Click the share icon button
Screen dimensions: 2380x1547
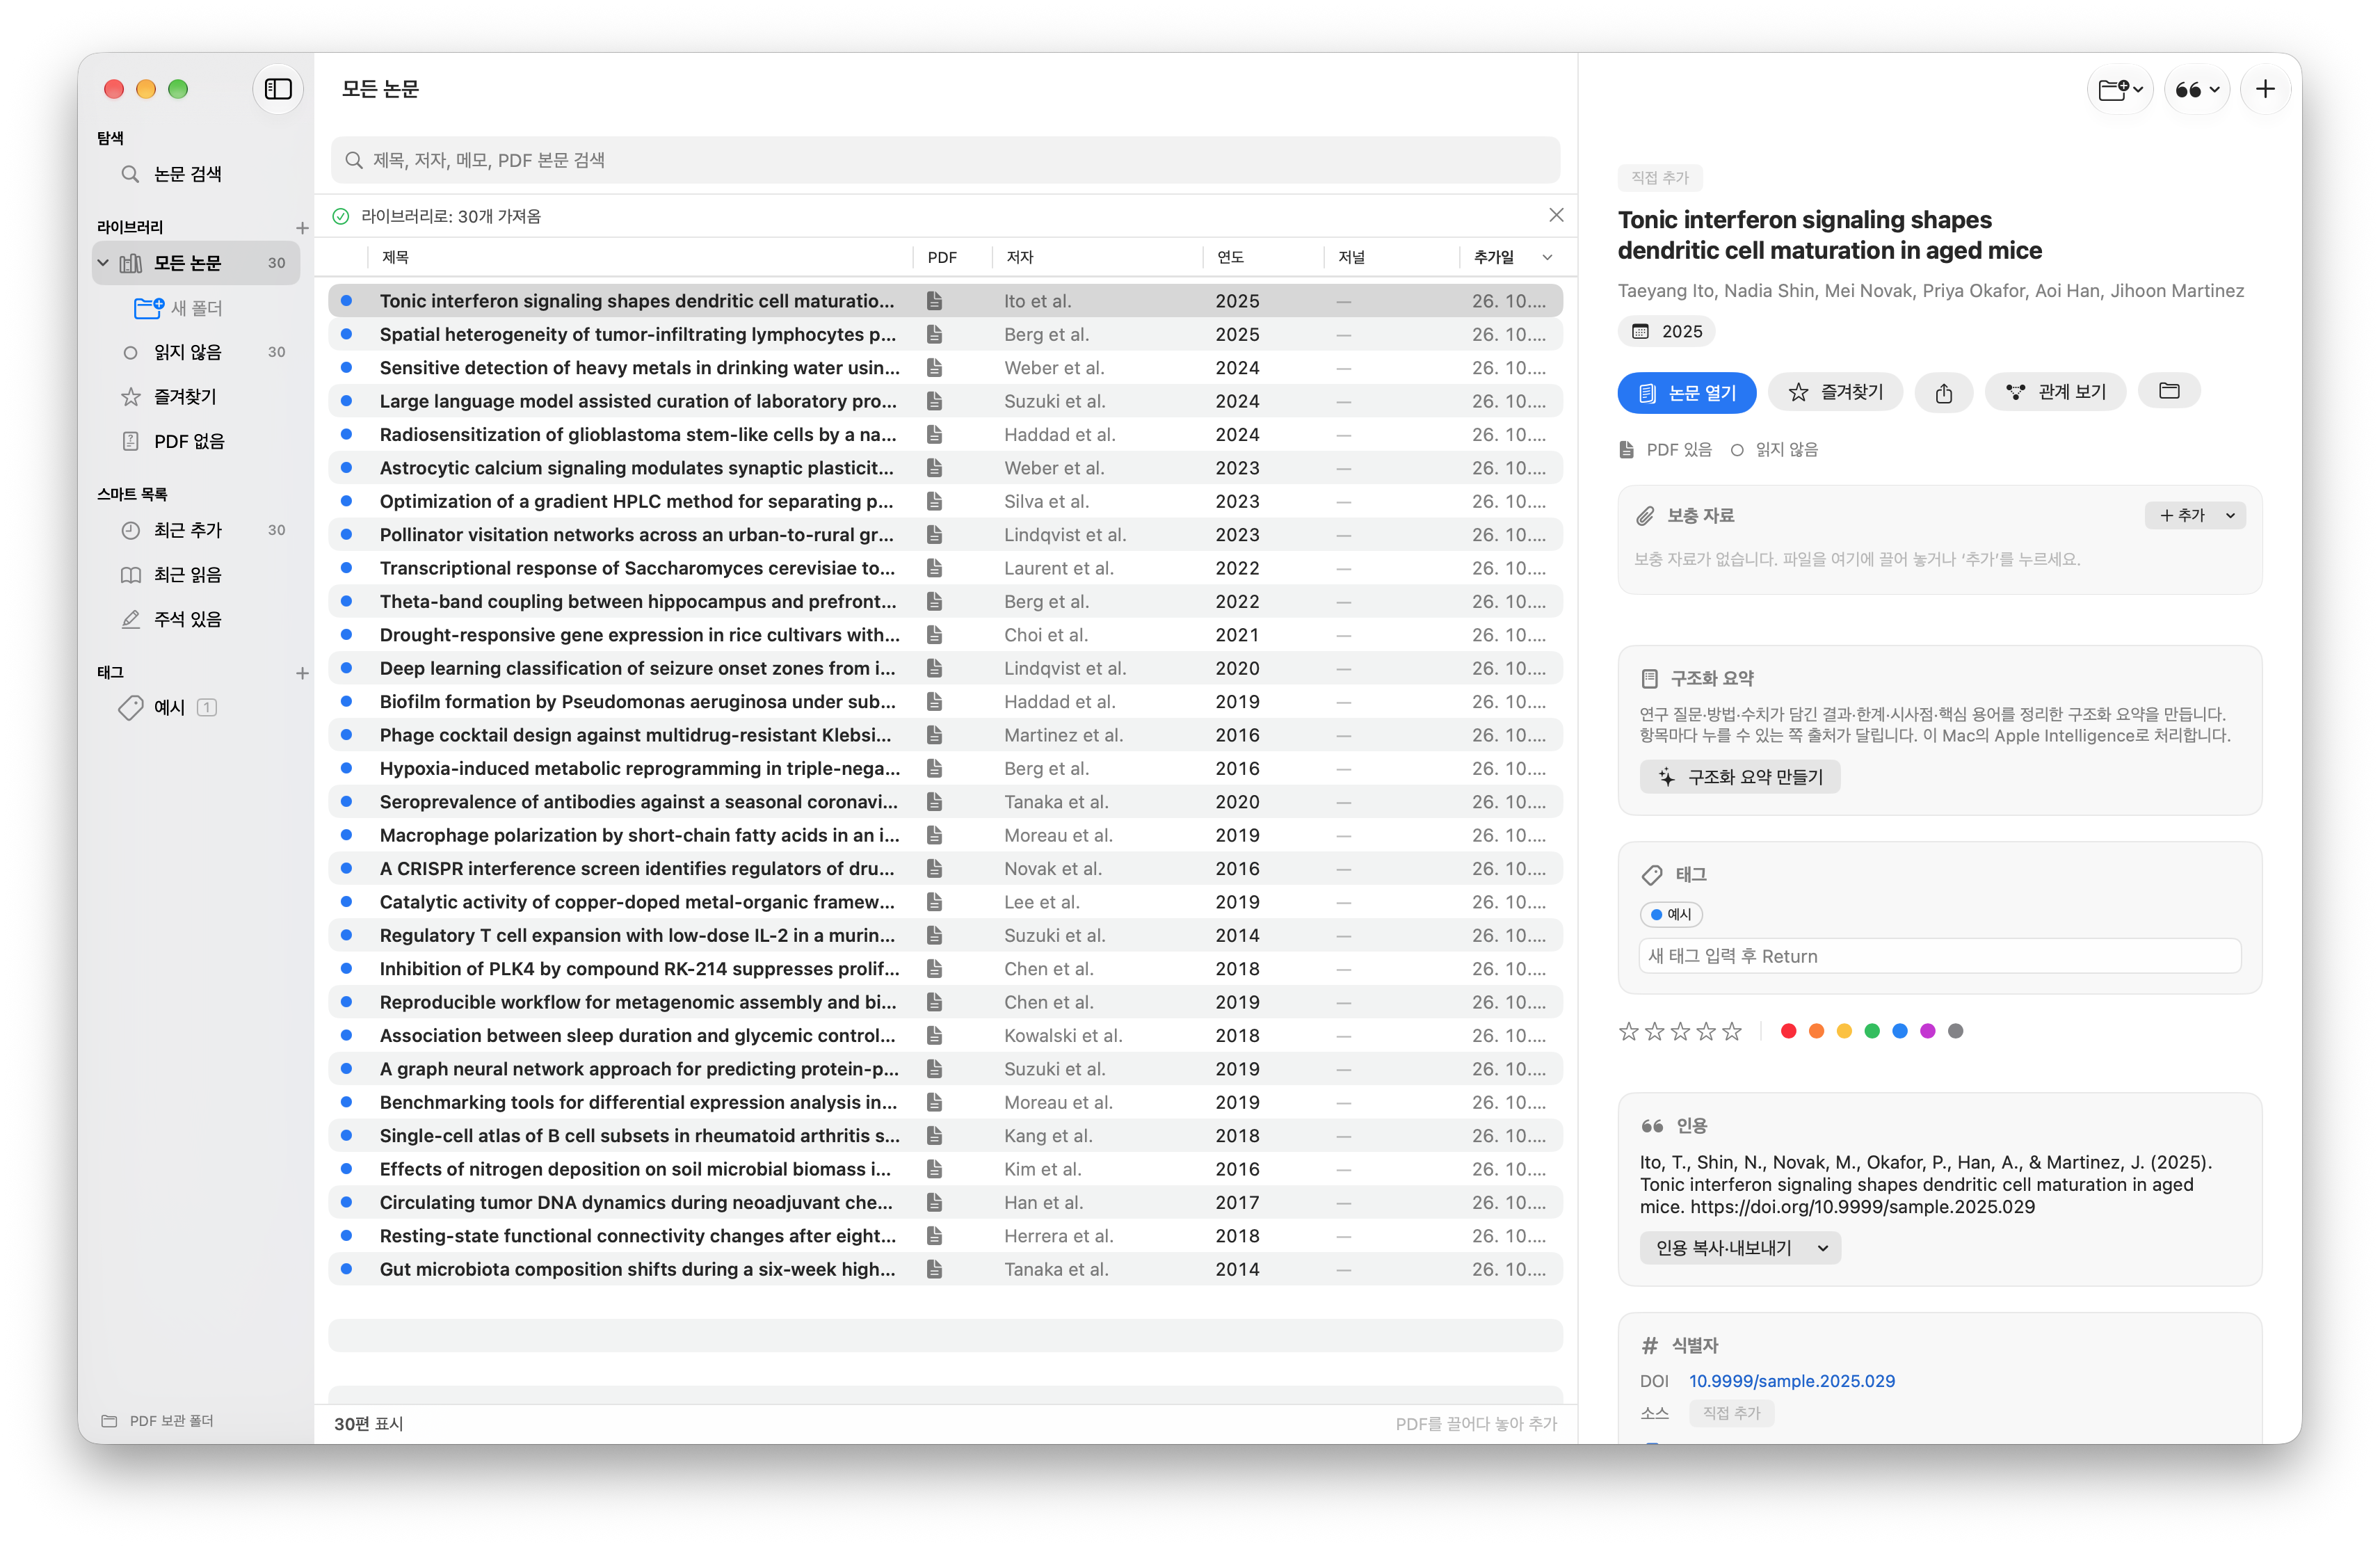(1943, 393)
